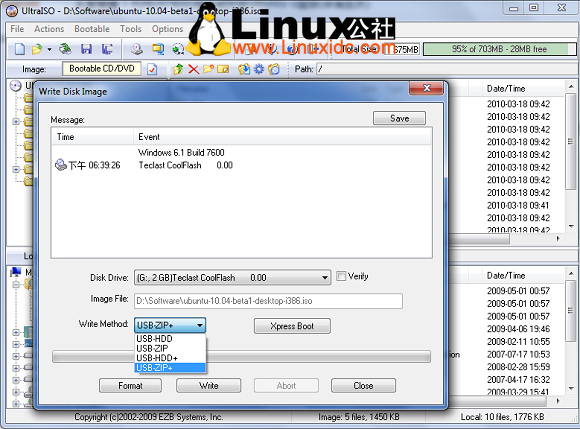580x429 pixels.
Task: Click the Rename folder icon
Action: 223,69
